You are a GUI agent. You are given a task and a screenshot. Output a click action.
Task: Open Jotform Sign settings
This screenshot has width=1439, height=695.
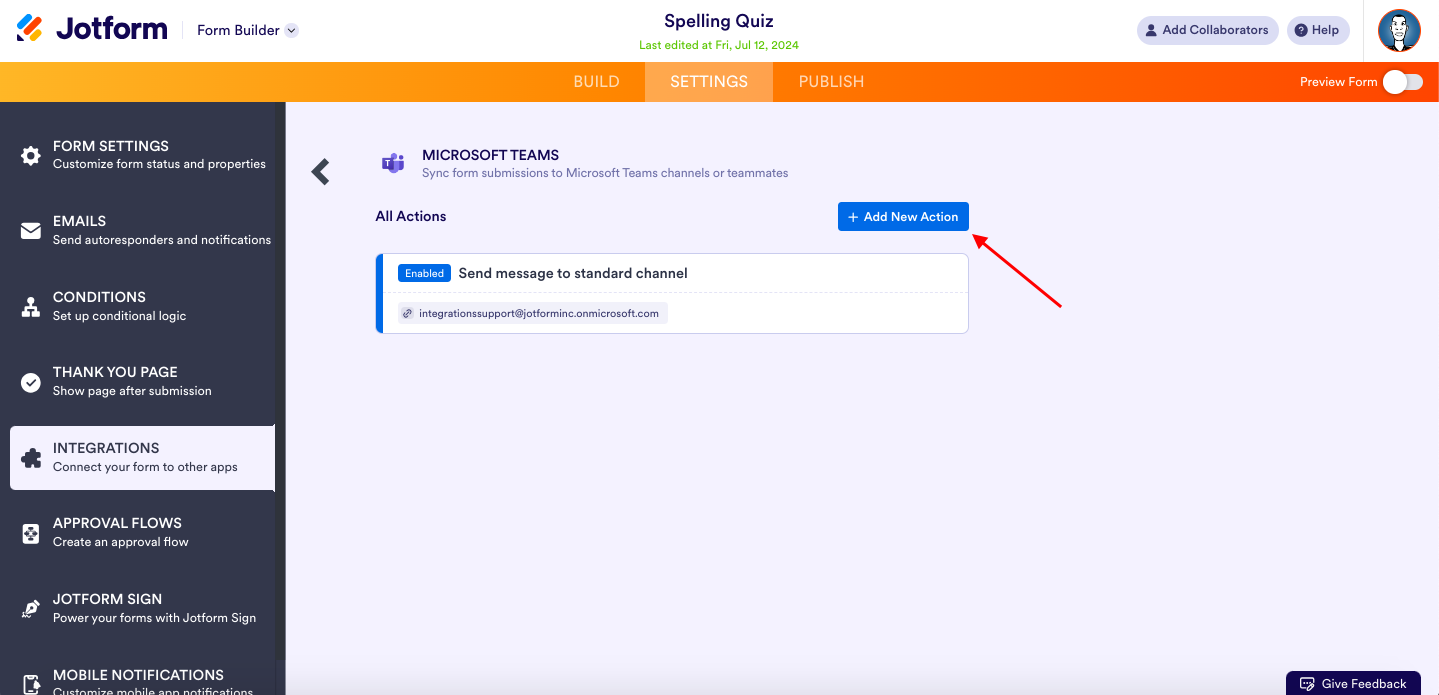pyautogui.click(x=142, y=609)
